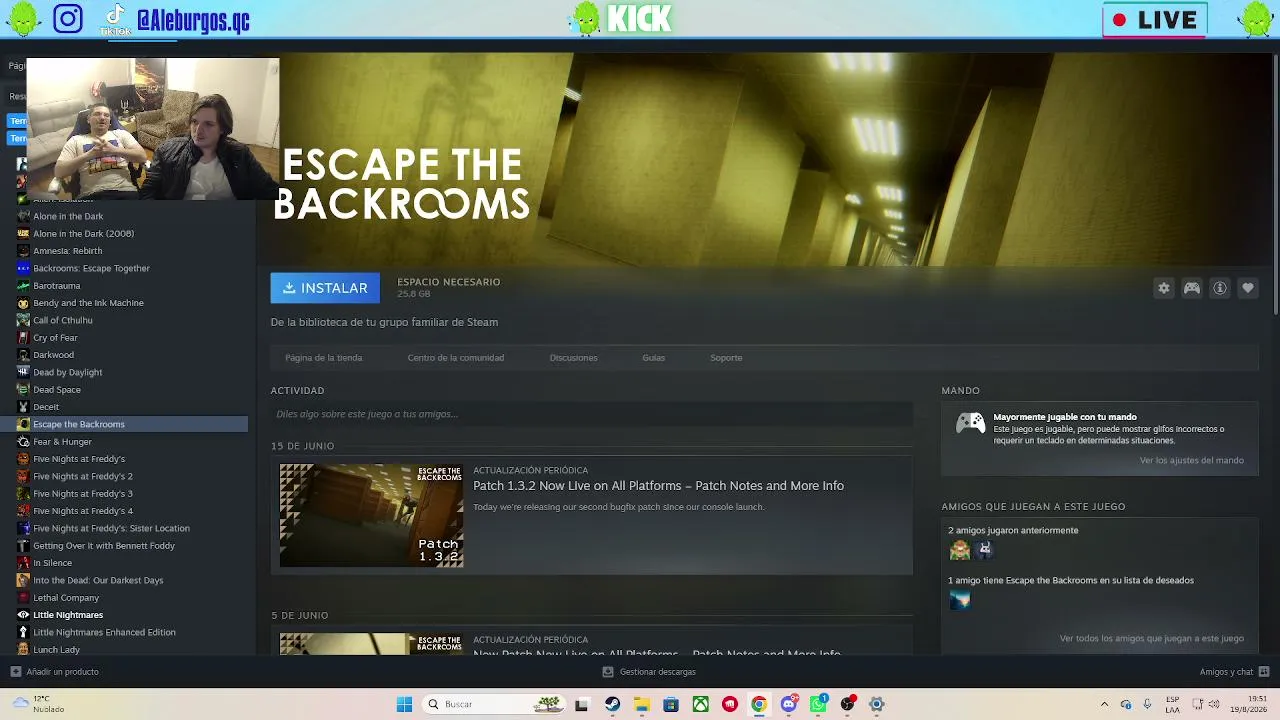The image size is (1280, 720).
Task: Open Gestionar descargas
Action: [x=657, y=672]
